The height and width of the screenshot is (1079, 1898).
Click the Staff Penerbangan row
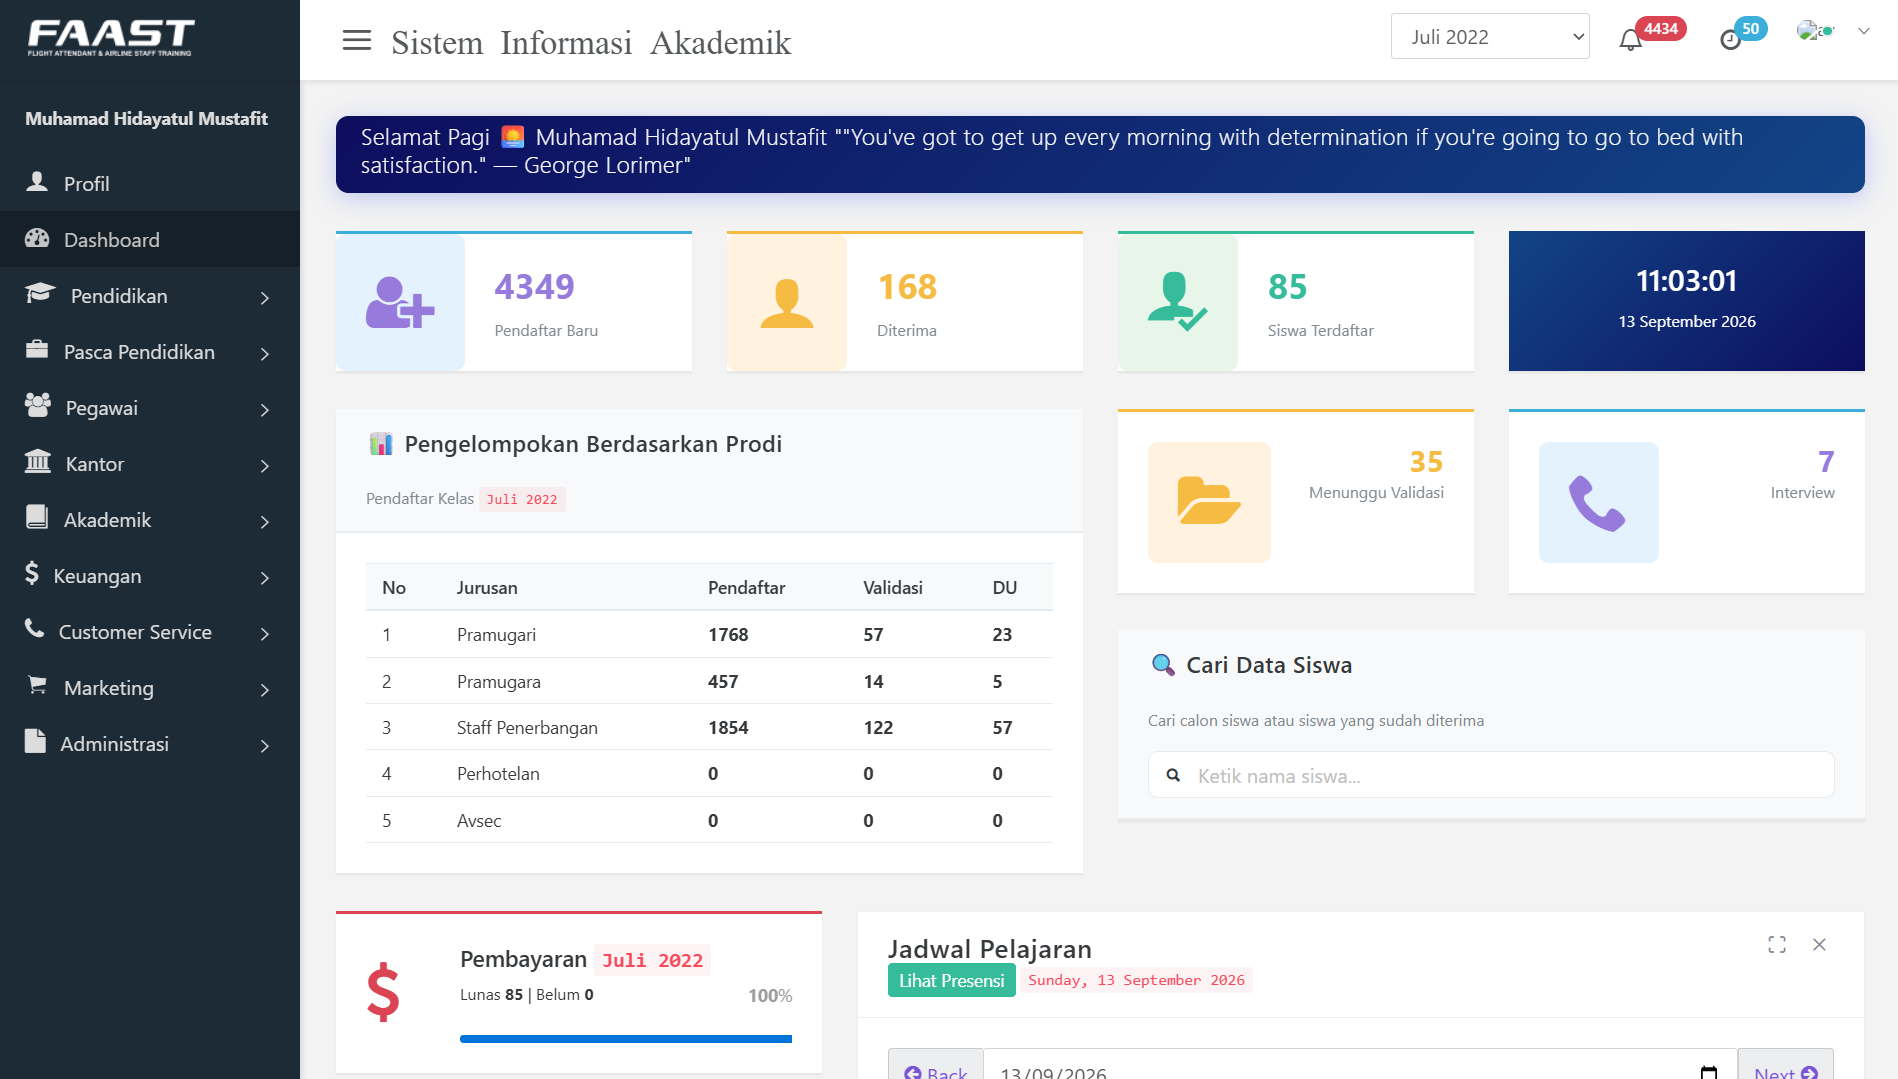tap(709, 727)
